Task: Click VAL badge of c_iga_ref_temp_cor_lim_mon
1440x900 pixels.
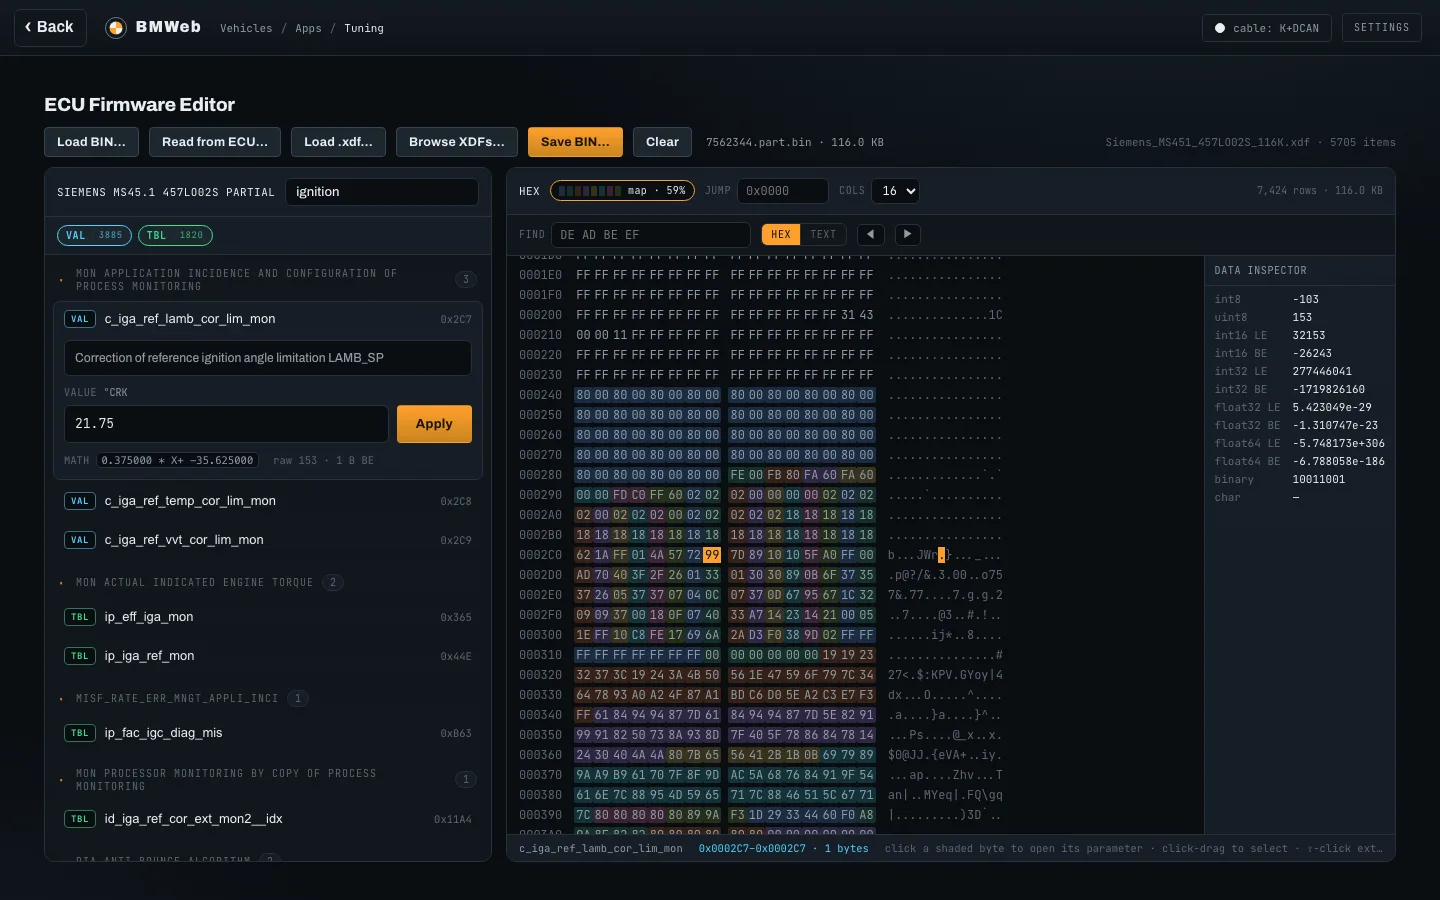Action: point(80,501)
